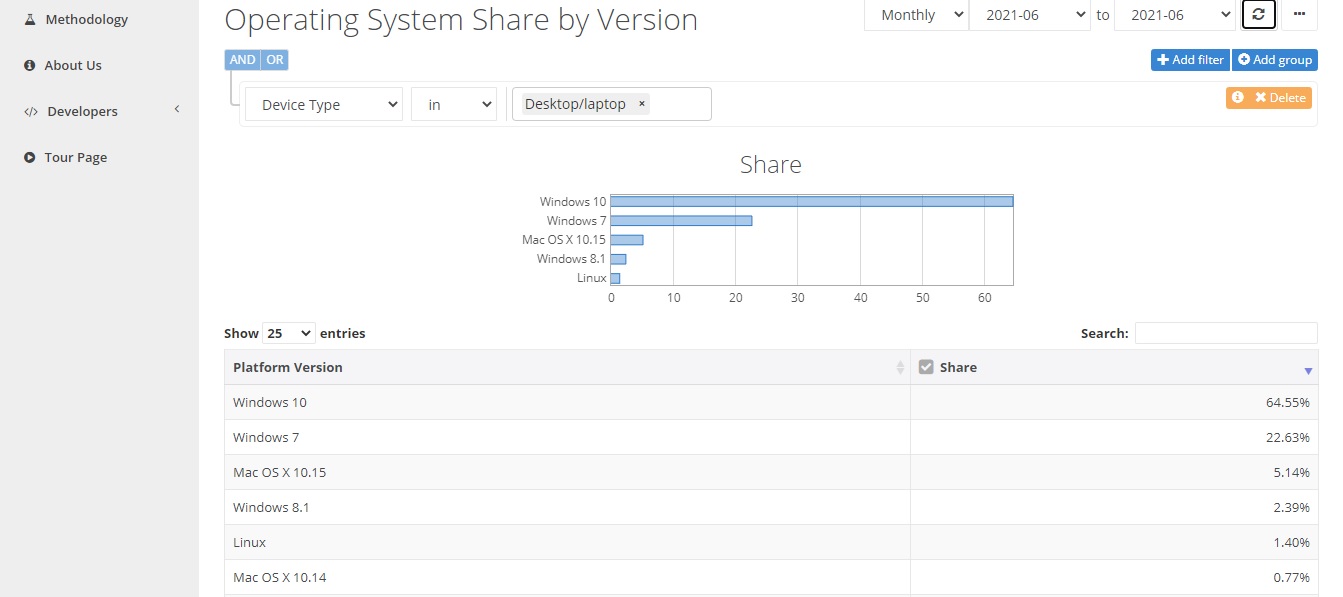Screen dimensions: 1343x597
Task: Sort by the Platform Version sort arrows
Action: click(x=900, y=368)
